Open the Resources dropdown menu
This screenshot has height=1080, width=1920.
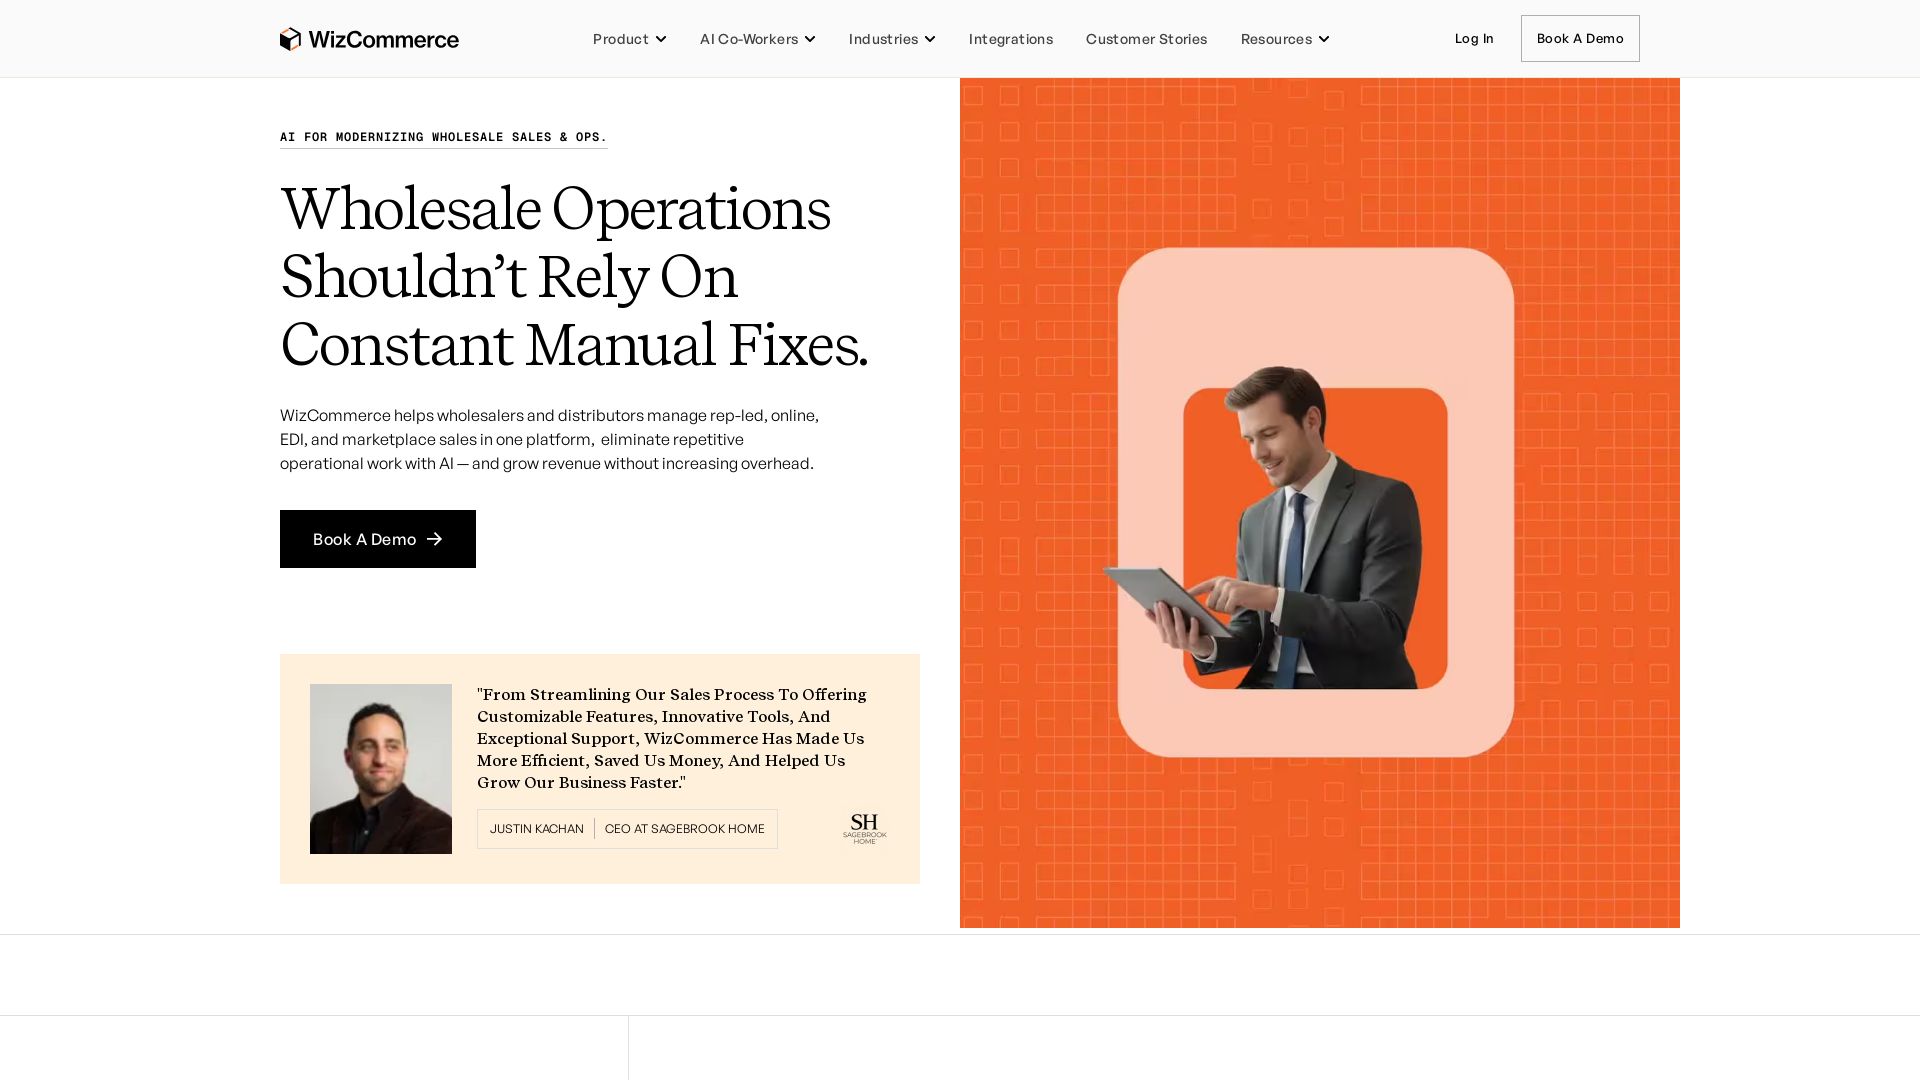point(1285,39)
